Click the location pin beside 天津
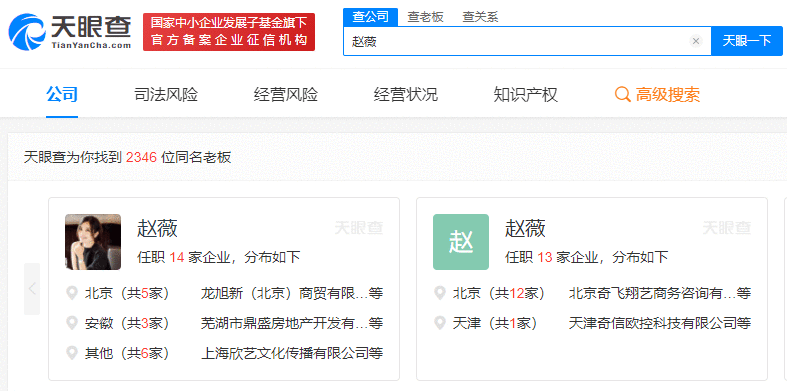 click(440, 323)
